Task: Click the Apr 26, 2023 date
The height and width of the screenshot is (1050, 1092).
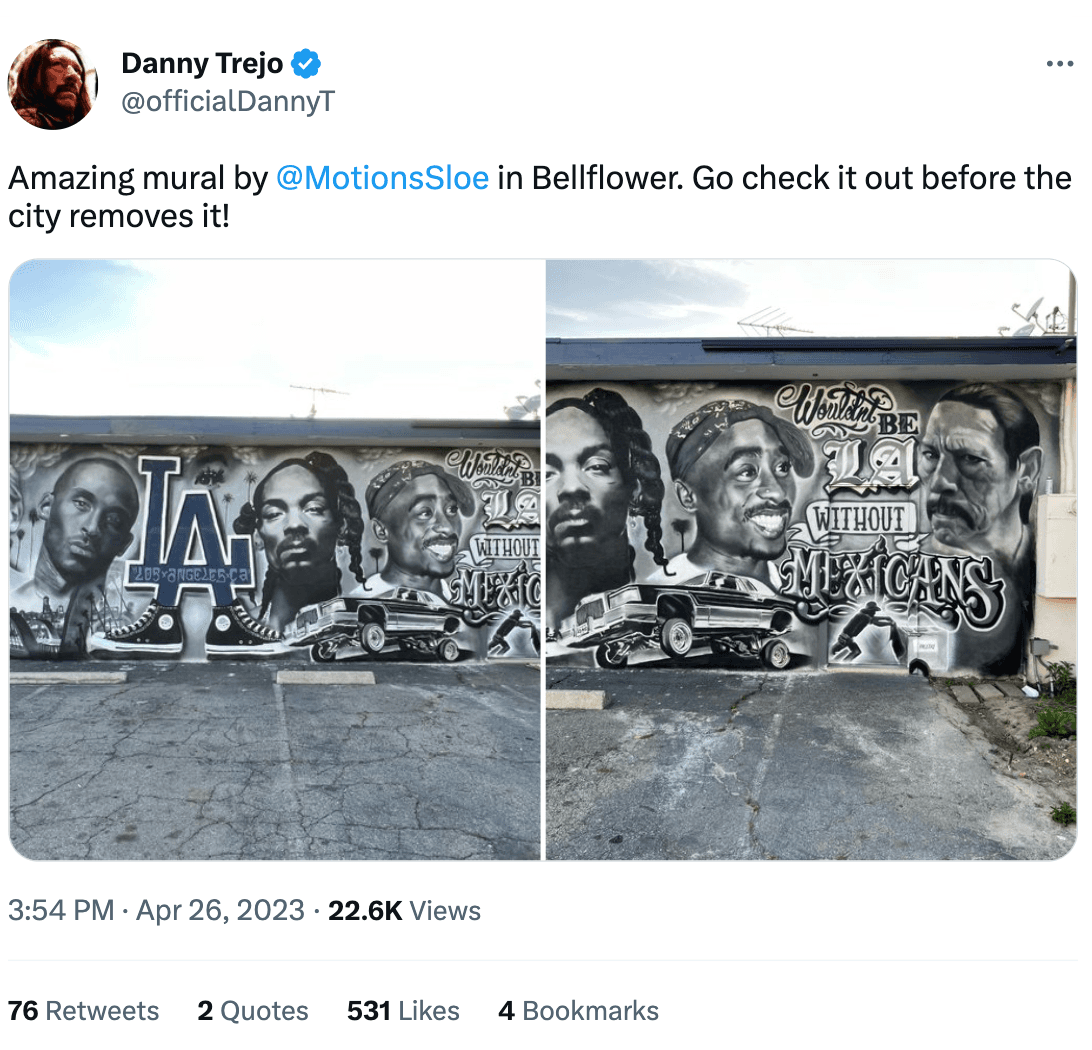Action: click(220, 910)
